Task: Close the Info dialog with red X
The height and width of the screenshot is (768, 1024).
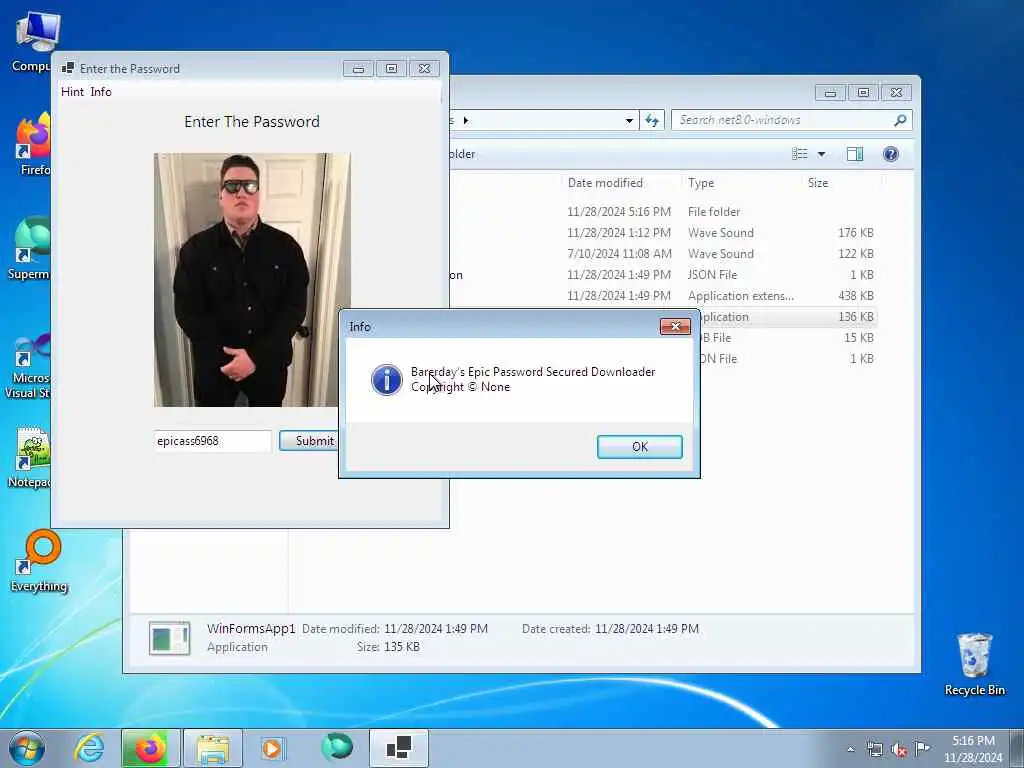Action: (x=675, y=326)
